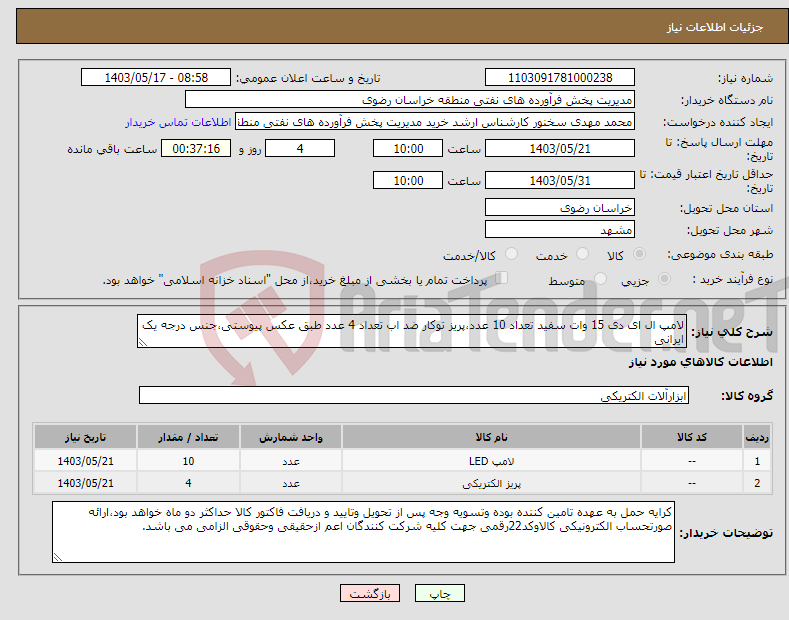Select the کالا/خدمت radio button
Screen dimensions: 789x620
coord(511,254)
